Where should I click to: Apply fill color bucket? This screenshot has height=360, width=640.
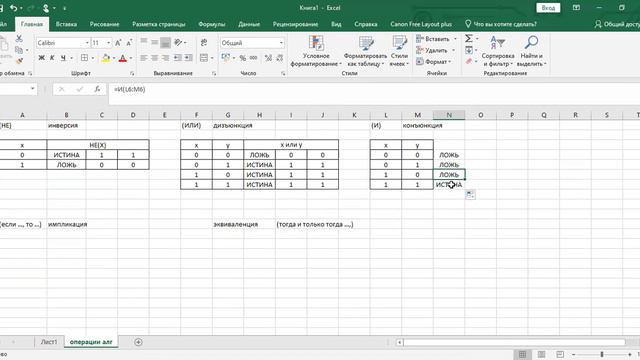105,58
